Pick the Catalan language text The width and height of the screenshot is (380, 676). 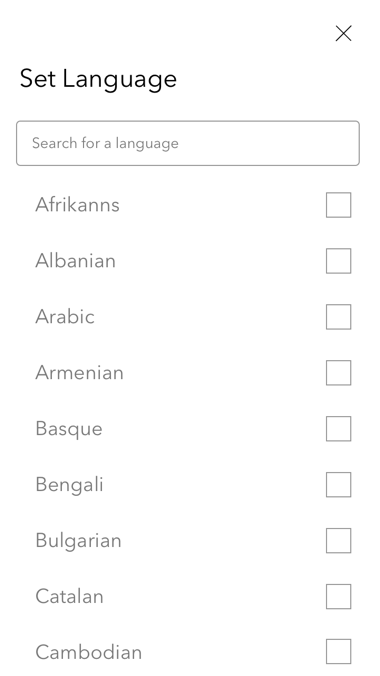(69, 597)
